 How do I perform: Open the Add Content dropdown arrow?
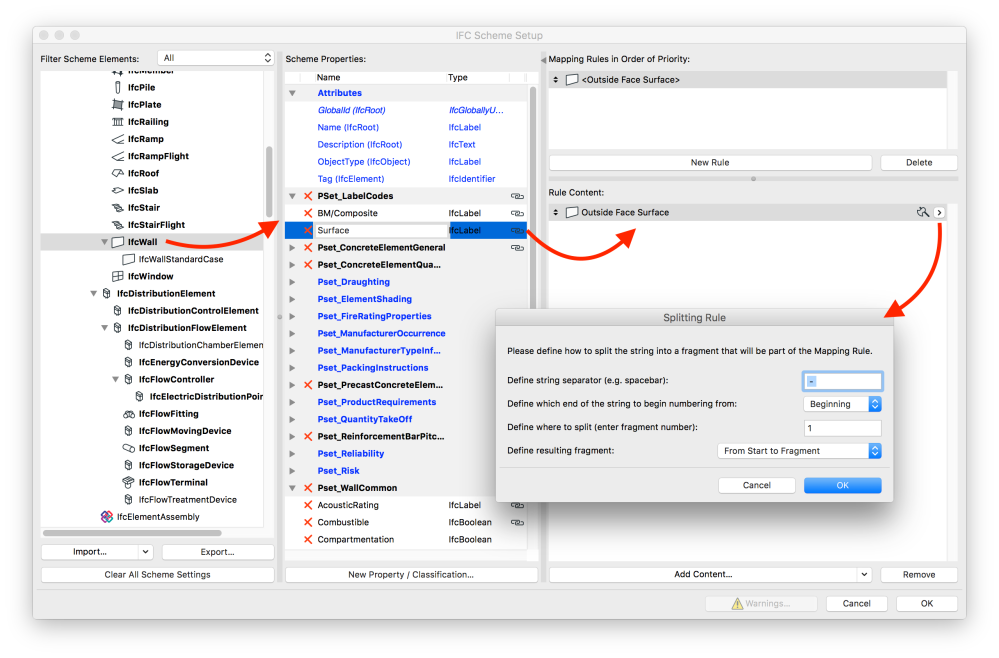click(x=864, y=575)
